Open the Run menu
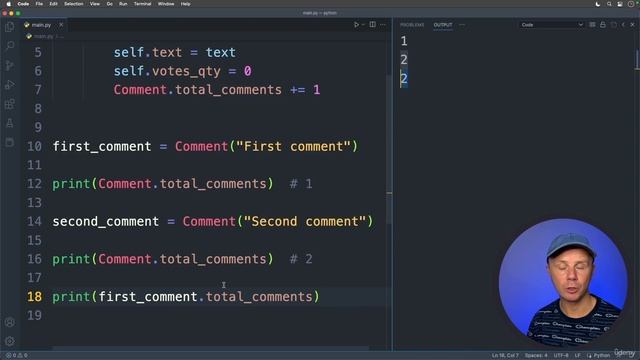640x360 pixels. 123,4
